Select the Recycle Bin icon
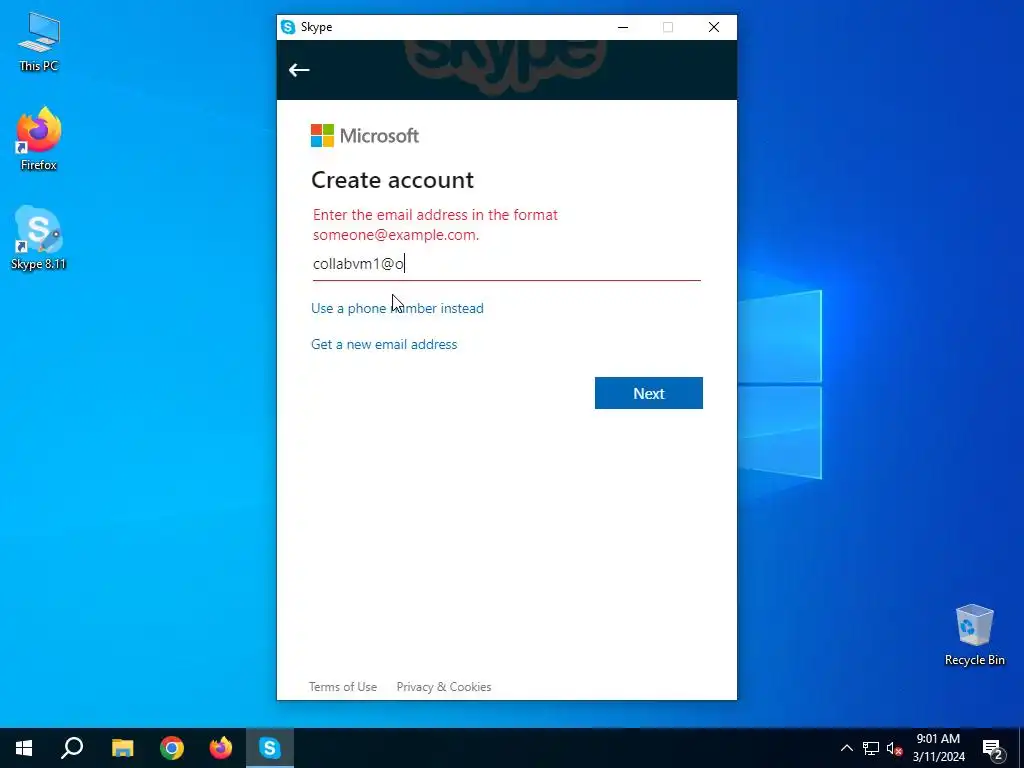The image size is (1024, 768). (x=974, y=635)
